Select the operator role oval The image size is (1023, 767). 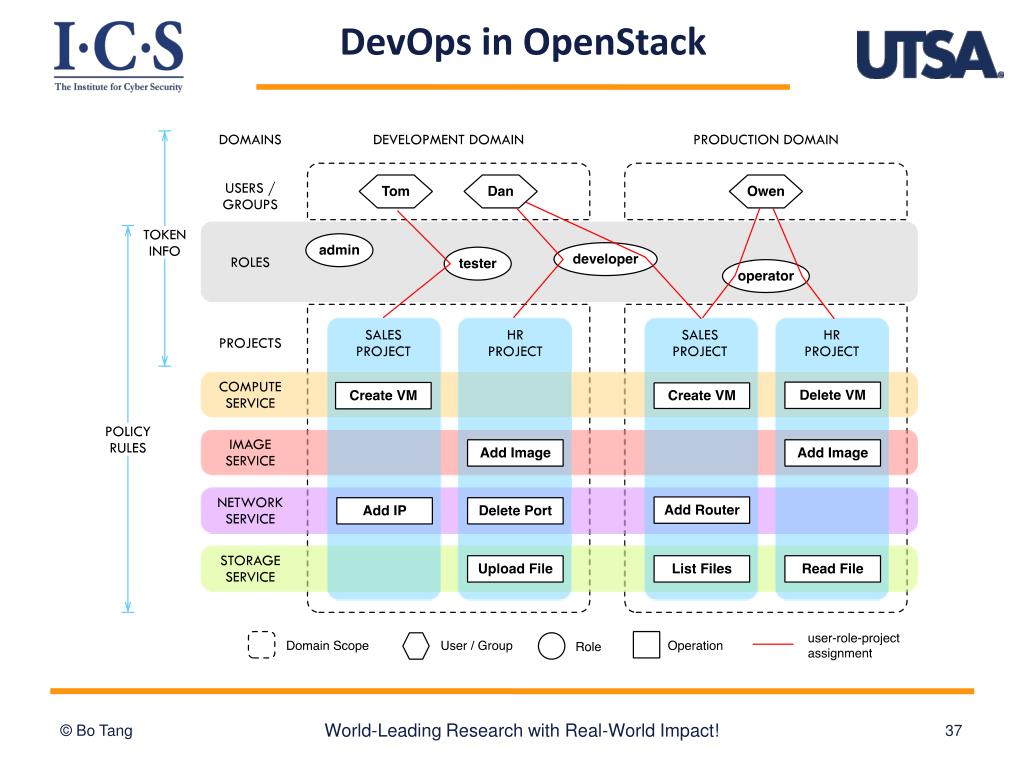click(x=766, y=276)
